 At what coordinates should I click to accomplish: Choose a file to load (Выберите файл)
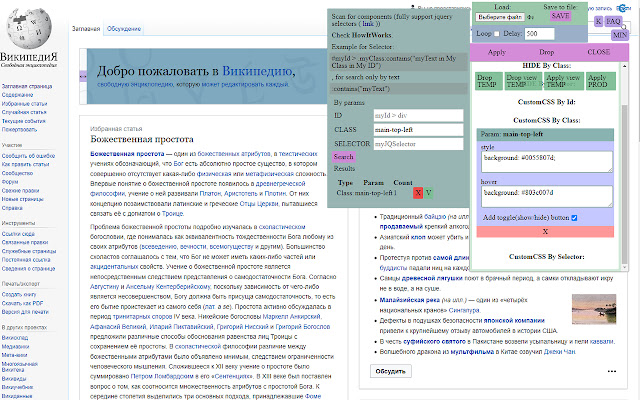point(500,17)
